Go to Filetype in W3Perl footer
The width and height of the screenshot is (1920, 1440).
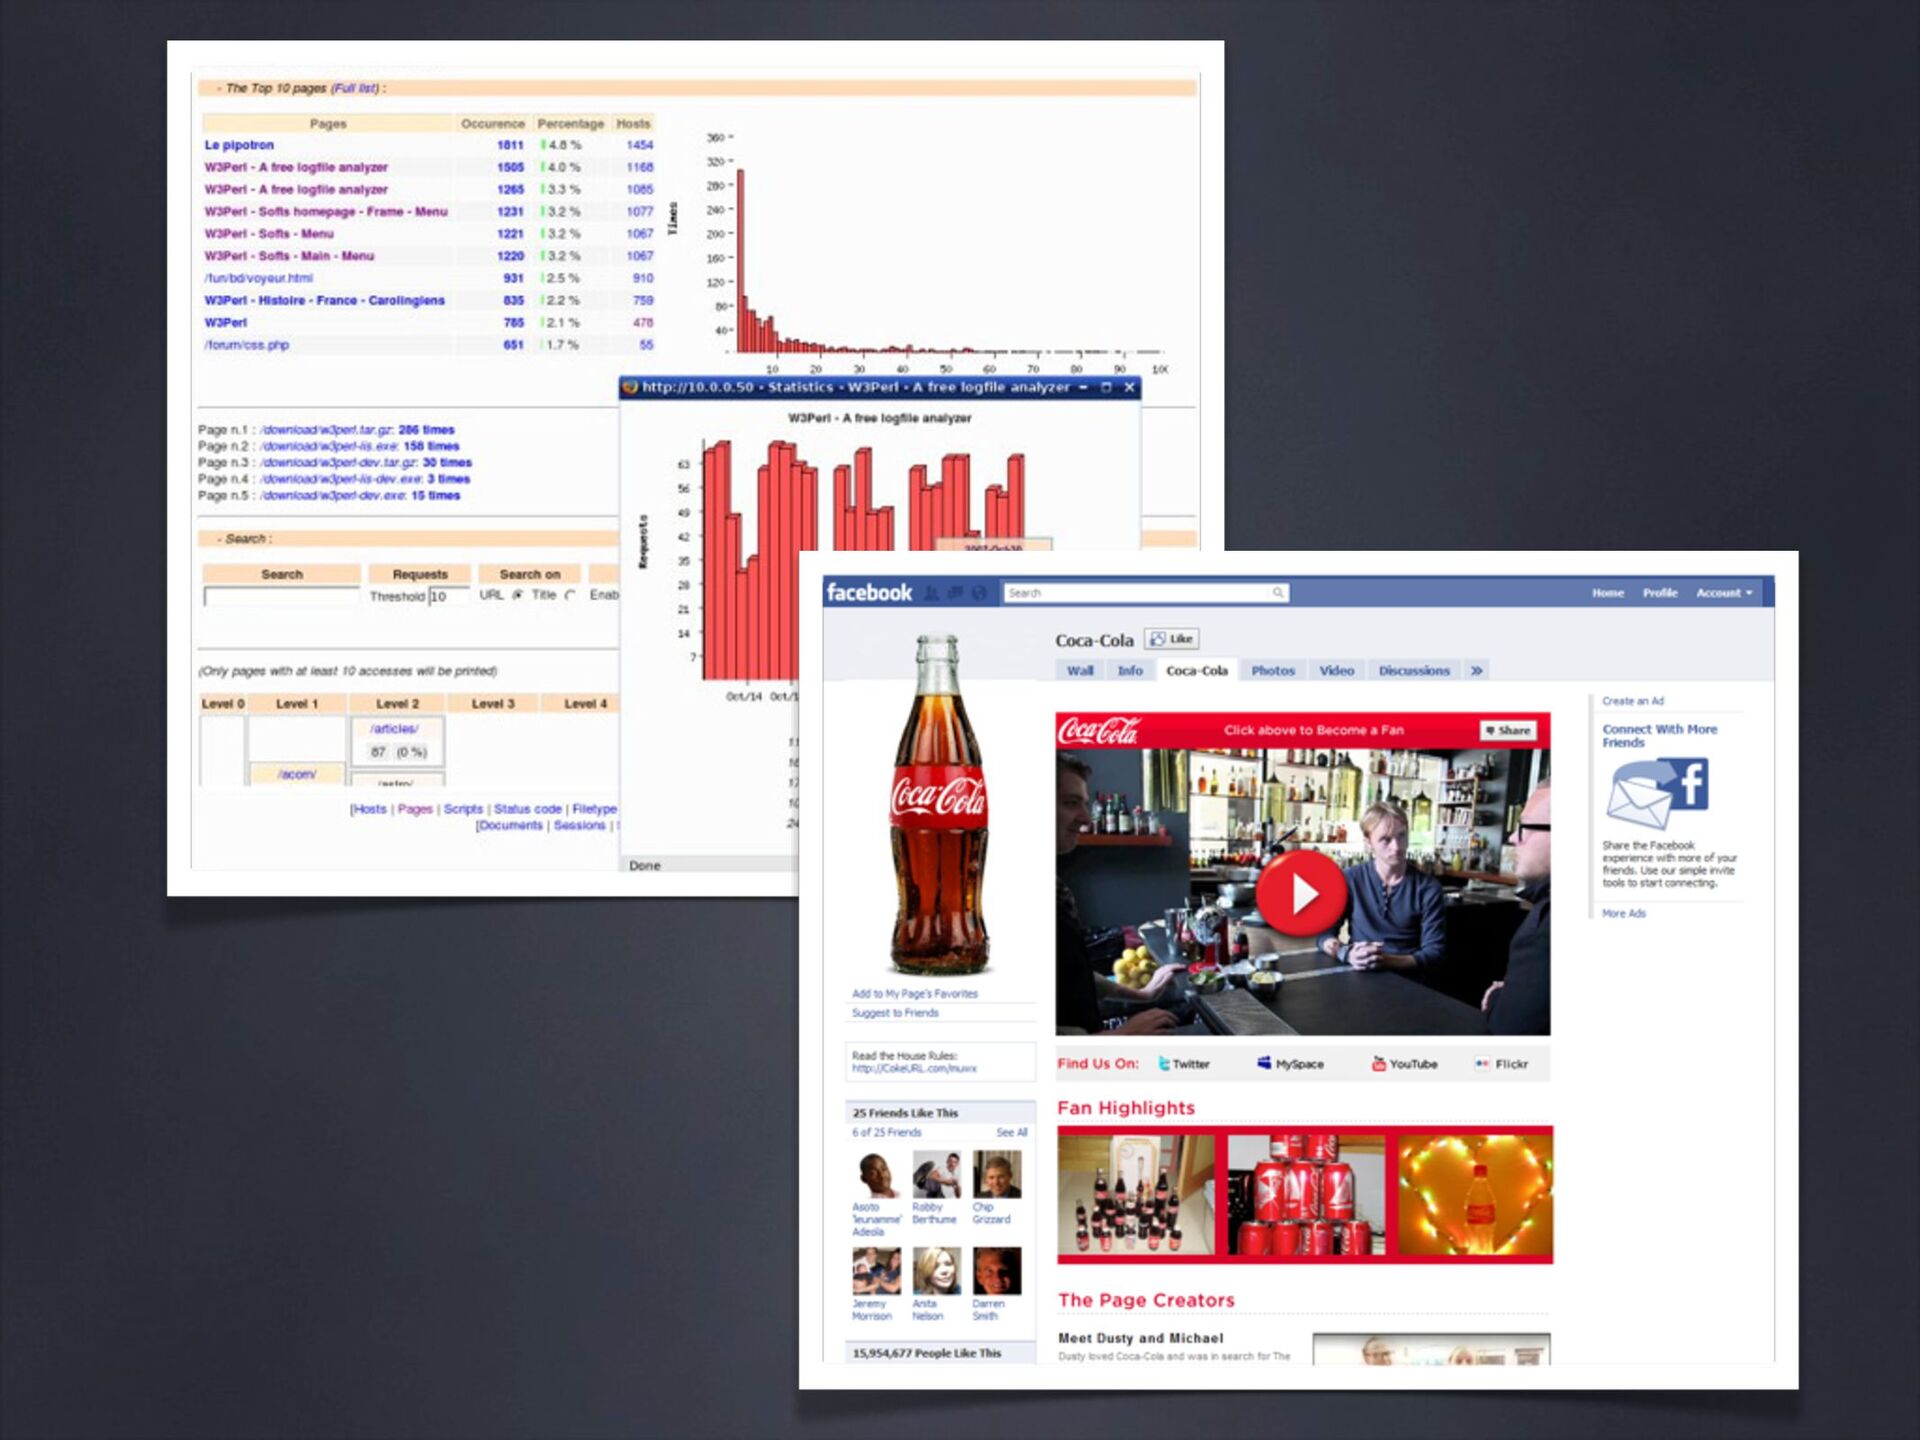[594, 809]
